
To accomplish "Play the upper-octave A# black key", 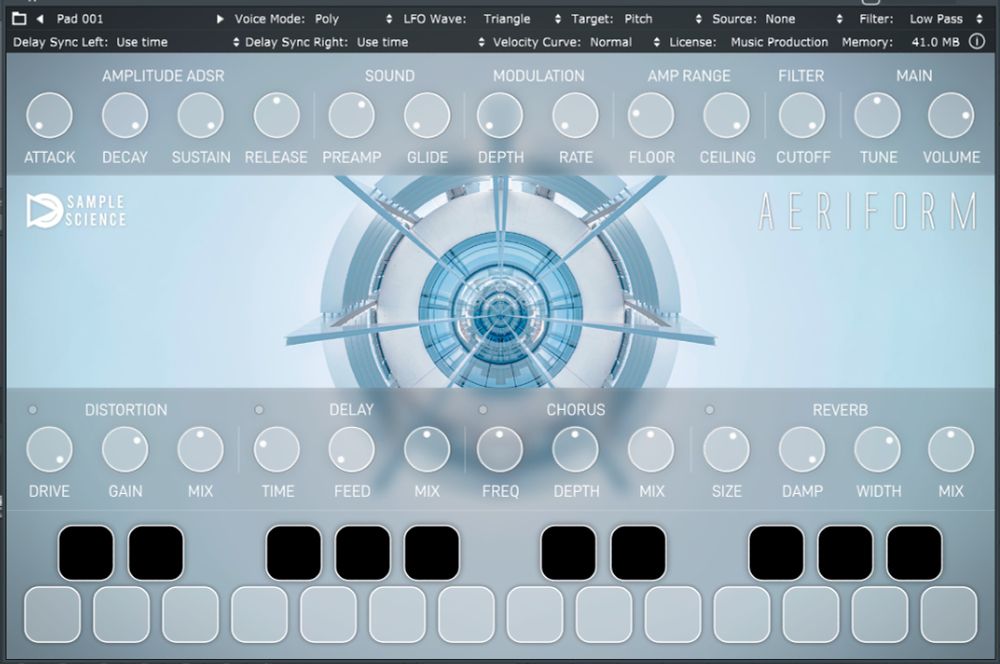I will pos(914,553).
